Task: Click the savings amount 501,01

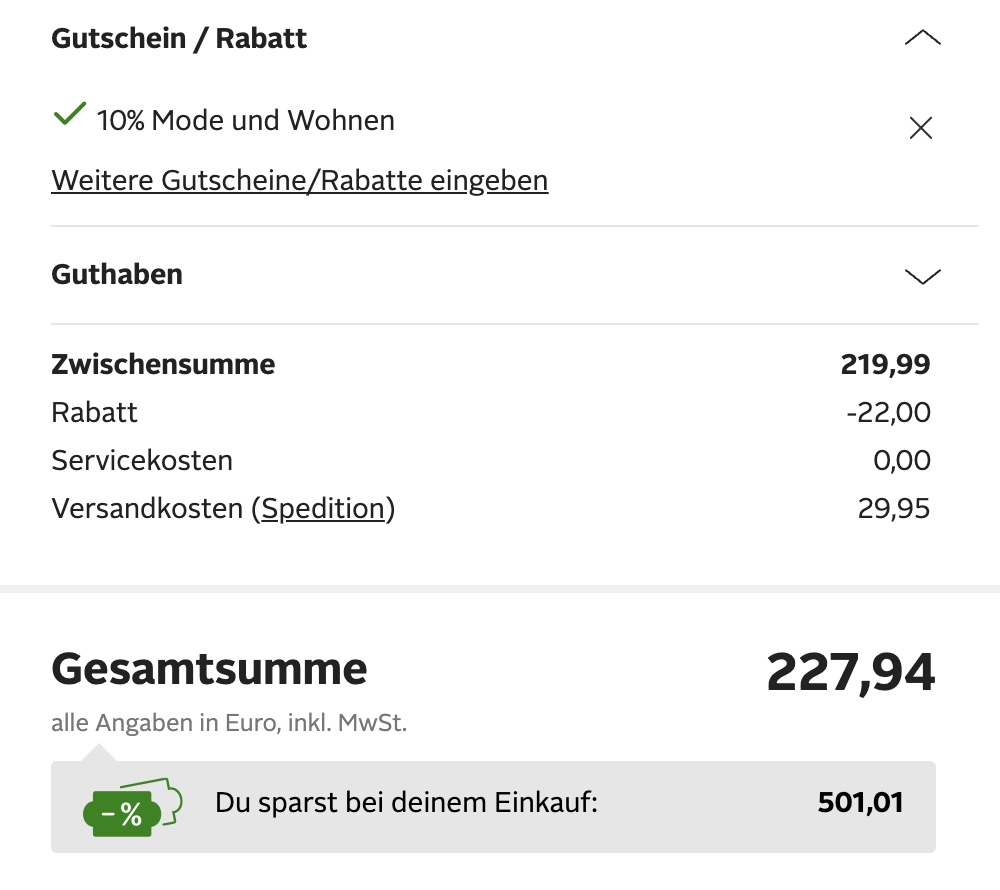Action: click(860, 802)
